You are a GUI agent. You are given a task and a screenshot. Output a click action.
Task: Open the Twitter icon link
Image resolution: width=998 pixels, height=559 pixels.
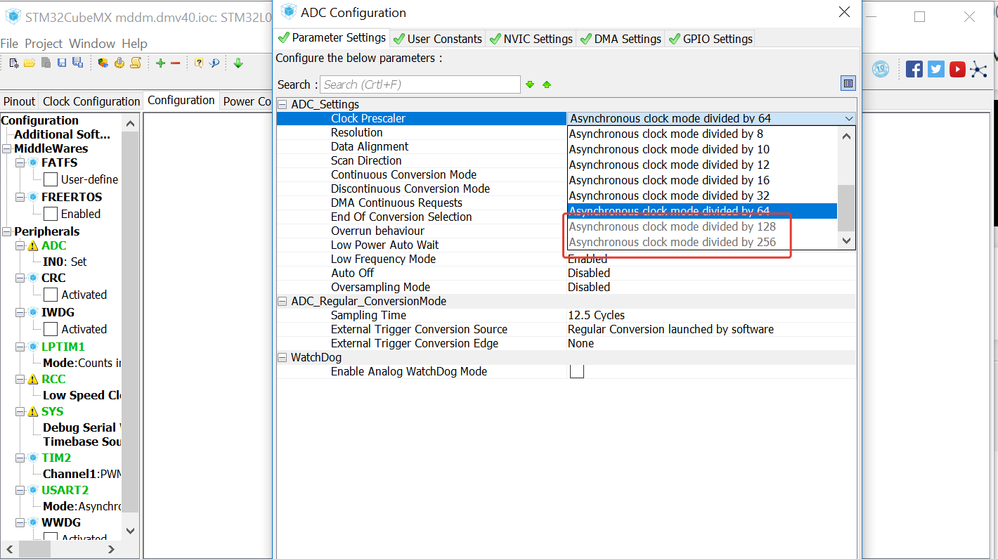[x=936, y=69]
